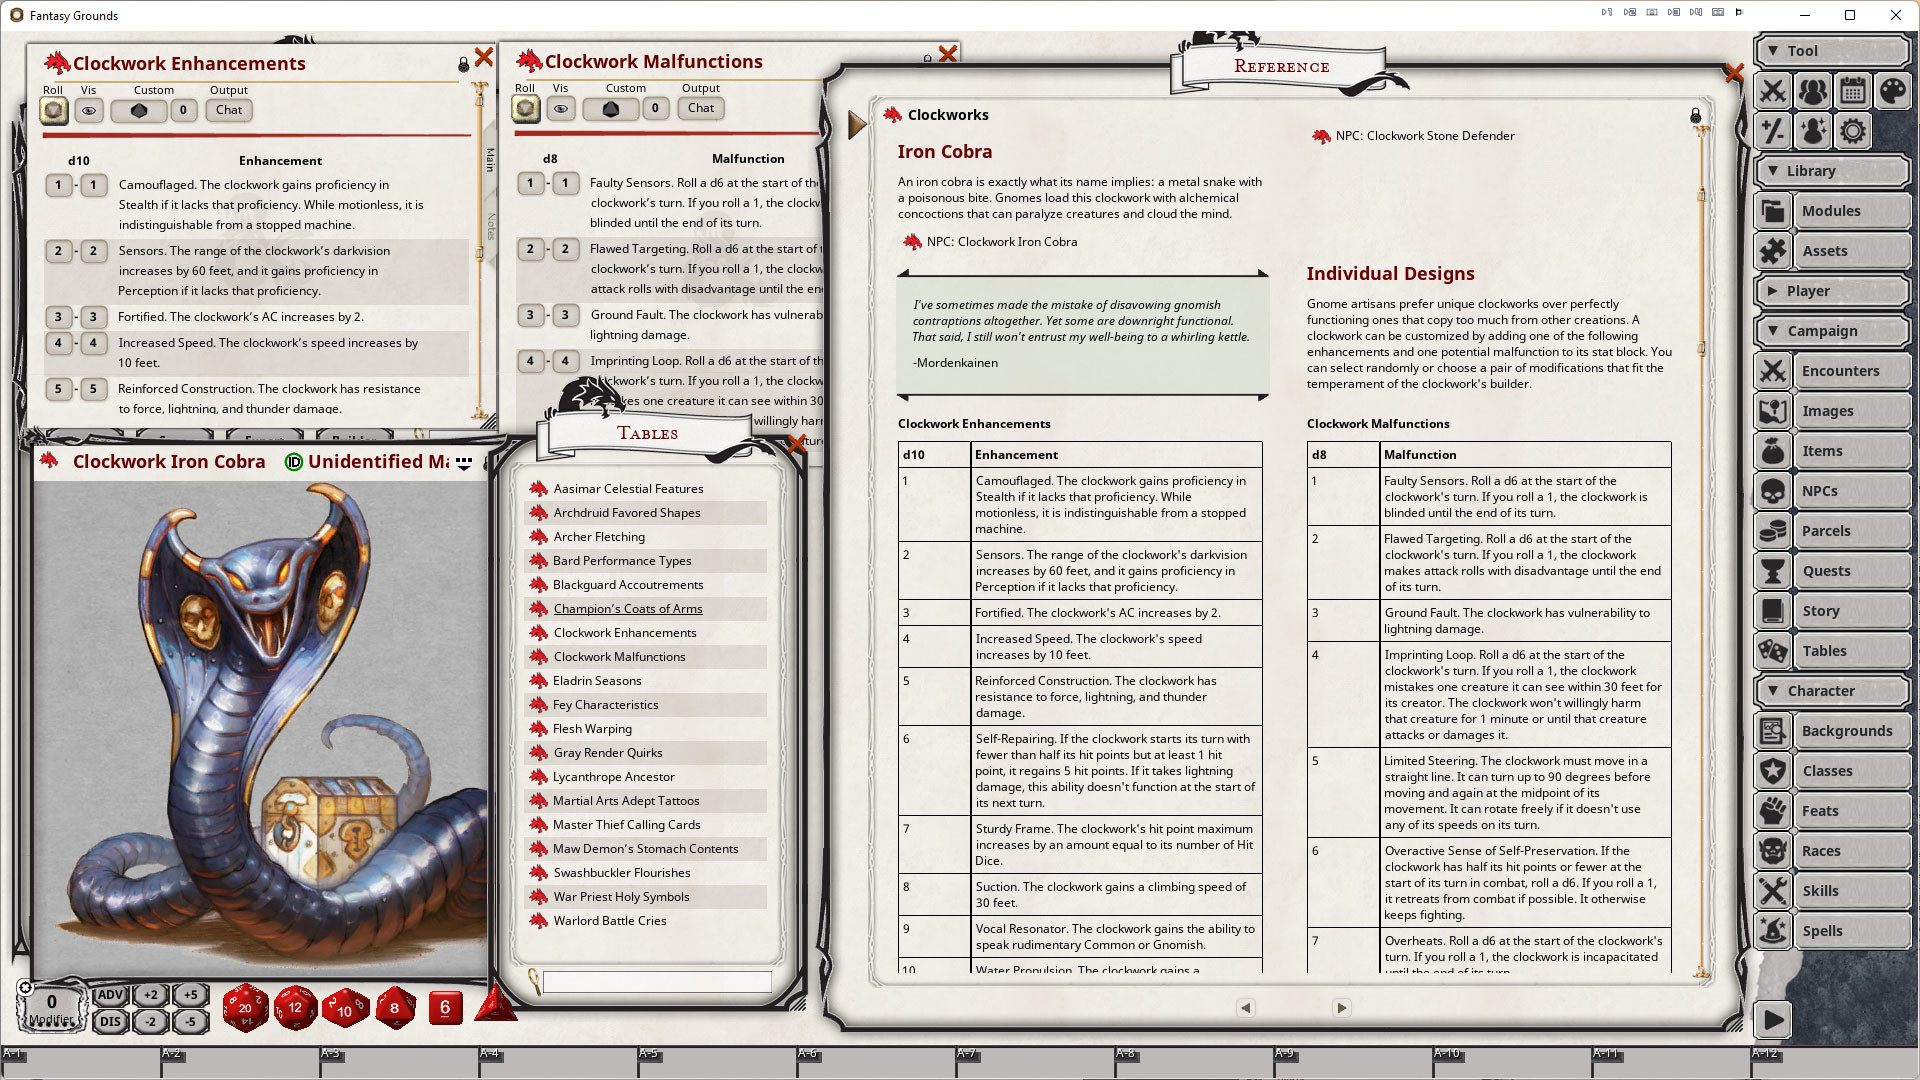Open the Party Sheet group icon

[x=1812, y=91]
